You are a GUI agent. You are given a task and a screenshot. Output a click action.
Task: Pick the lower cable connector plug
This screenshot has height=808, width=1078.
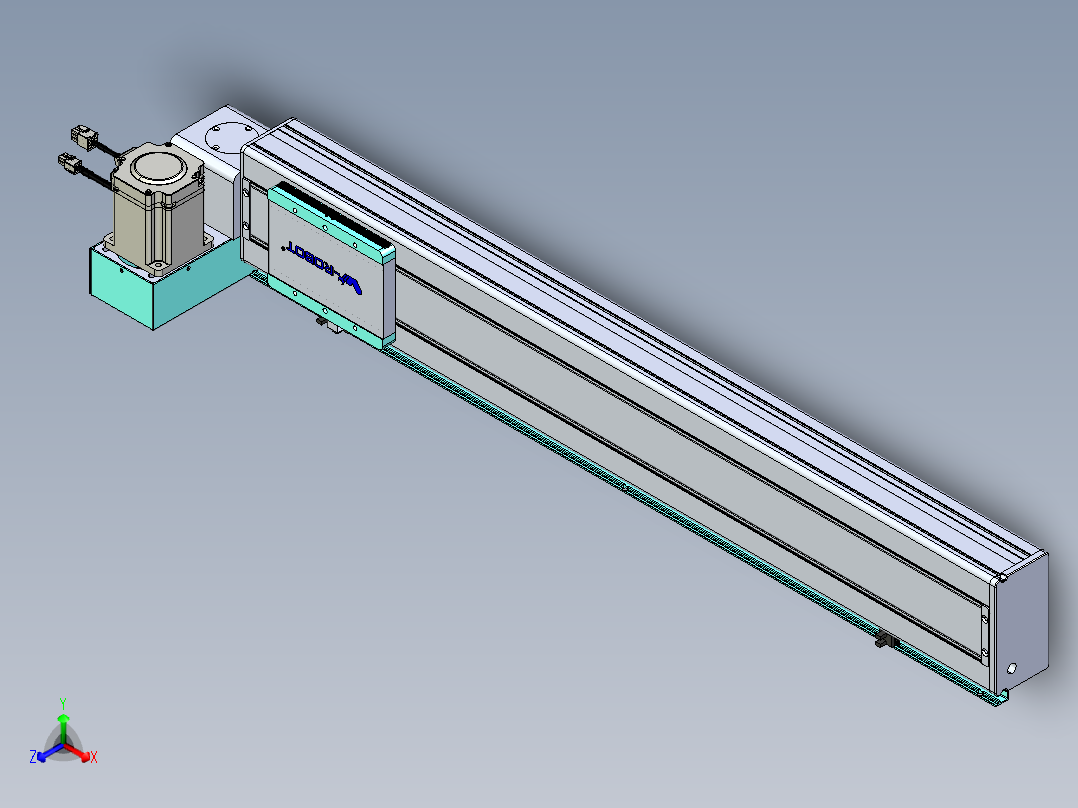pyautogui.click(x=71, y=163)
